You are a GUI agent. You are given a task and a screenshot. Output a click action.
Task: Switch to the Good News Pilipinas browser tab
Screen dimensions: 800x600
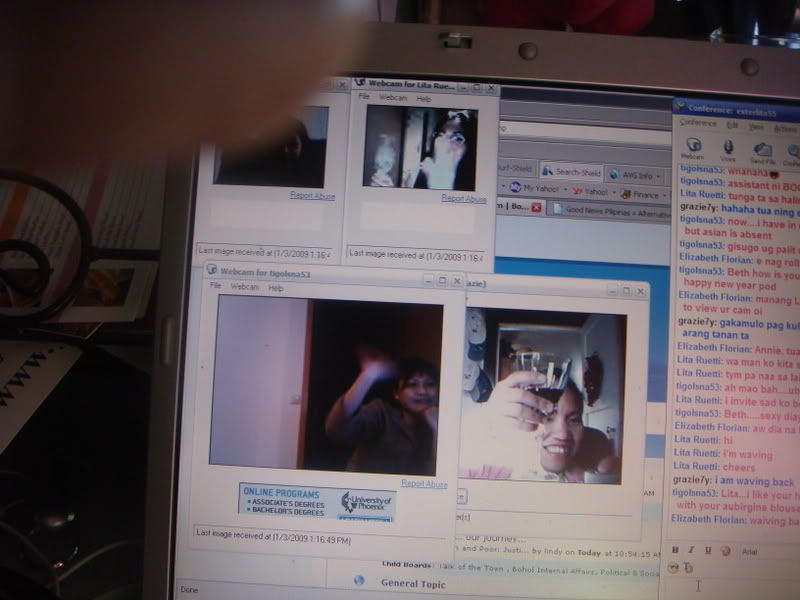point(611,212)
